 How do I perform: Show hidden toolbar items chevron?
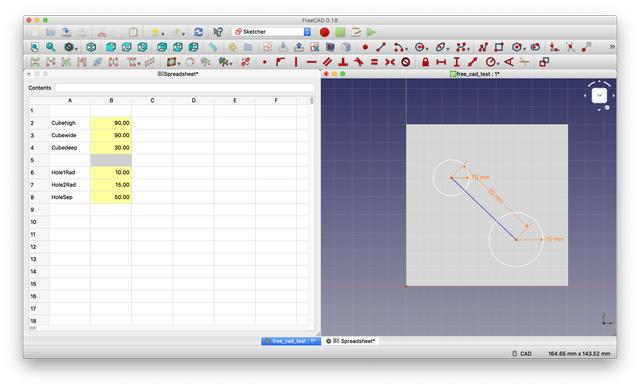(612, 47)
